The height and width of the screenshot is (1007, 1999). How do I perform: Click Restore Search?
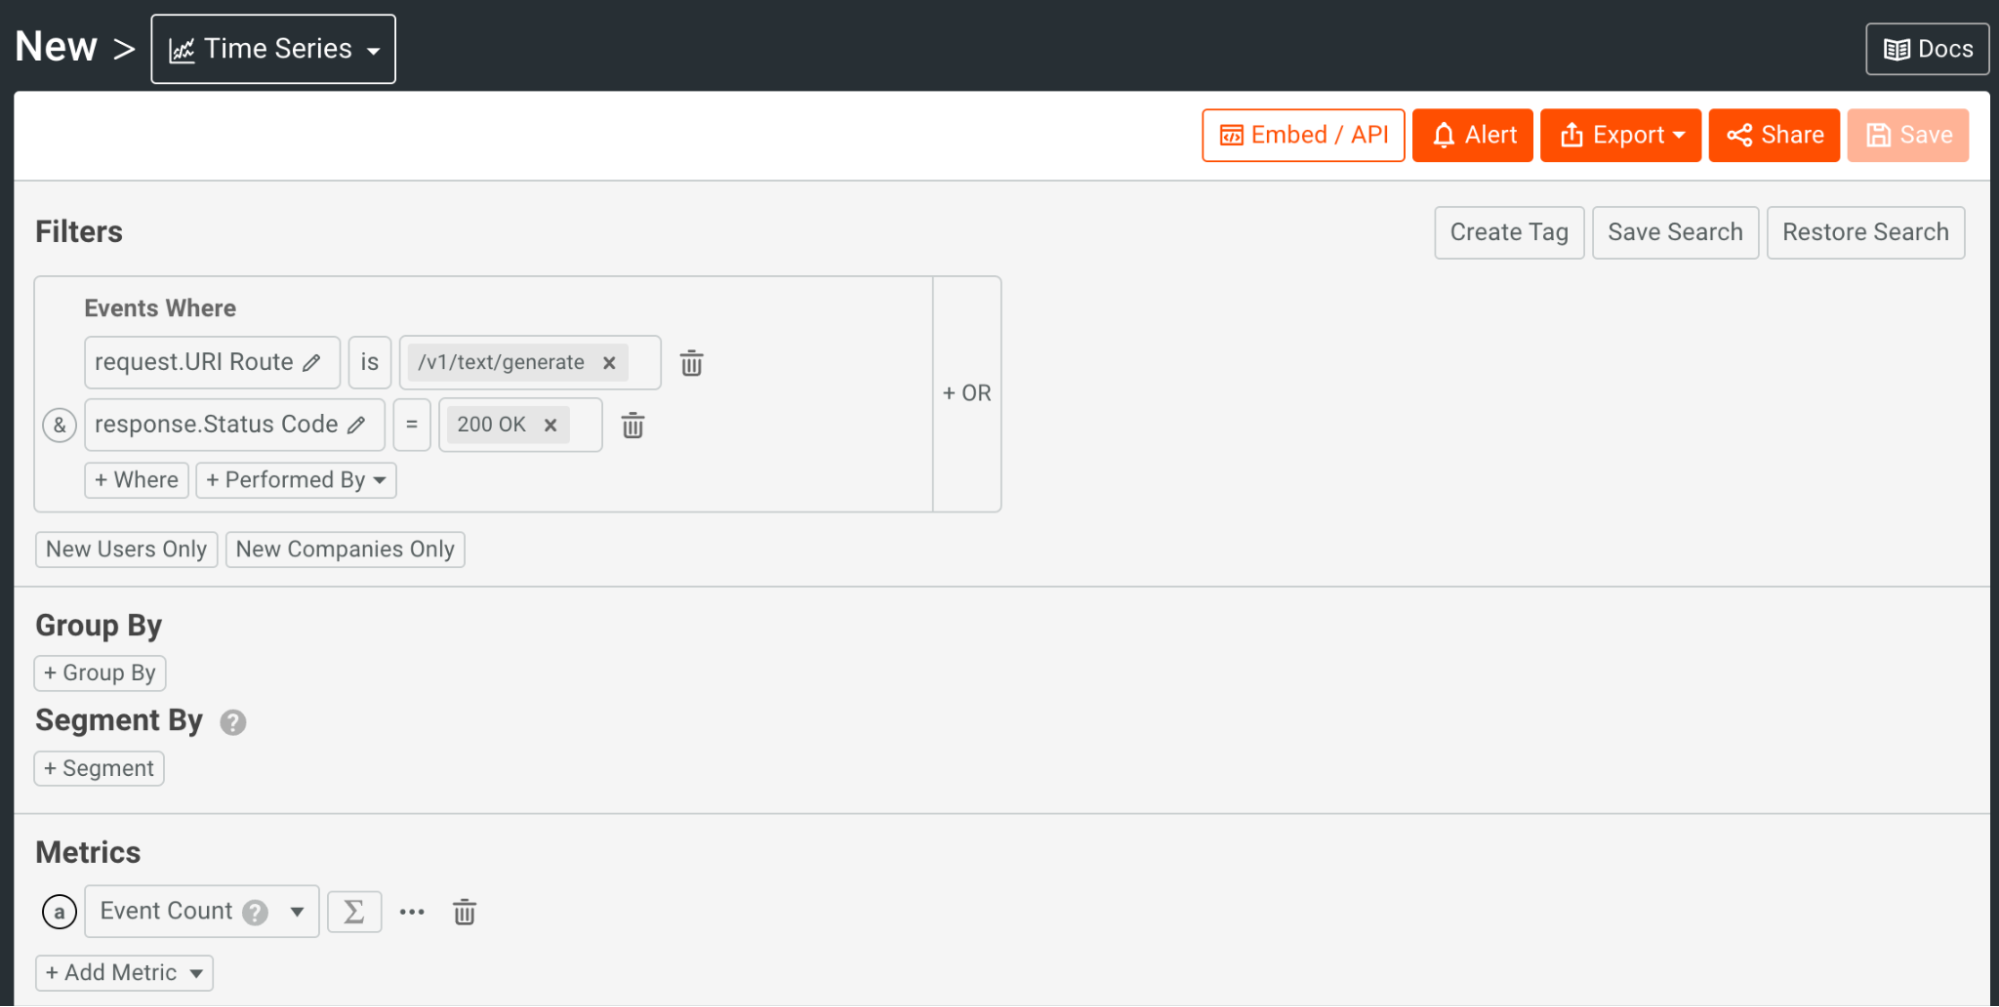[x=1865, y=232]
